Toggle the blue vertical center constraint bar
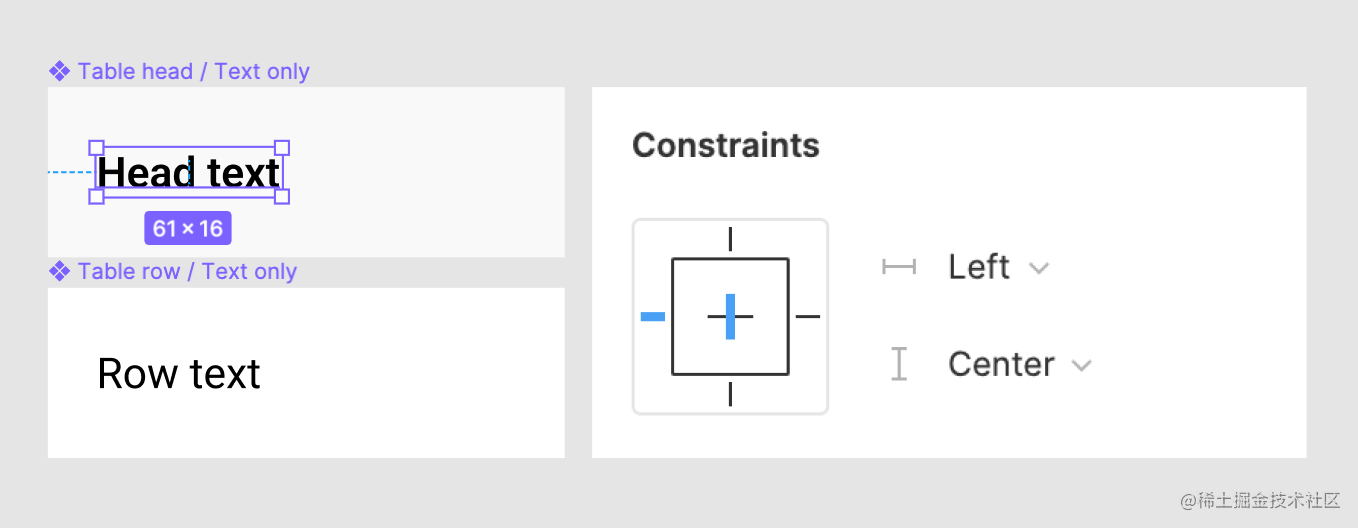1358x528 pixels. point(730,317)
